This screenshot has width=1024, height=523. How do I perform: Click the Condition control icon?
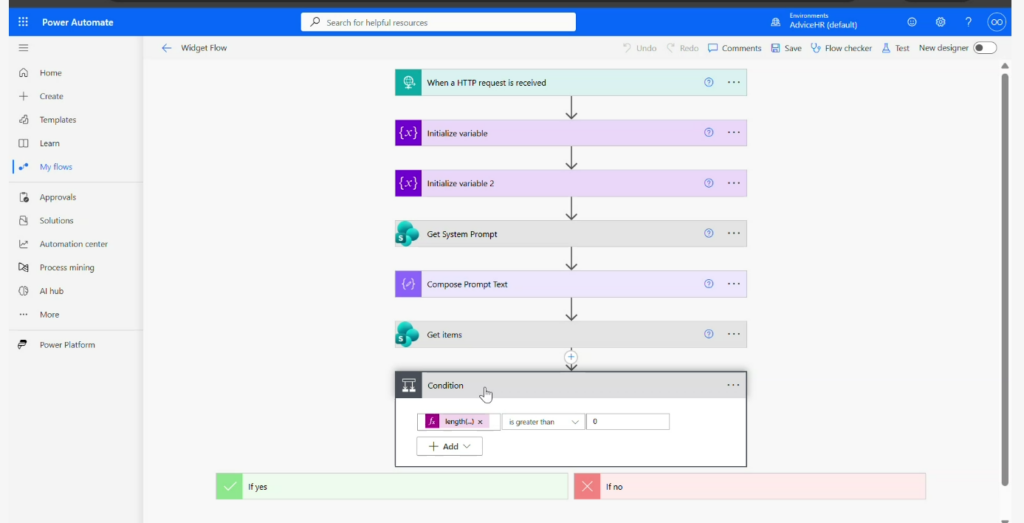[409, 385]
